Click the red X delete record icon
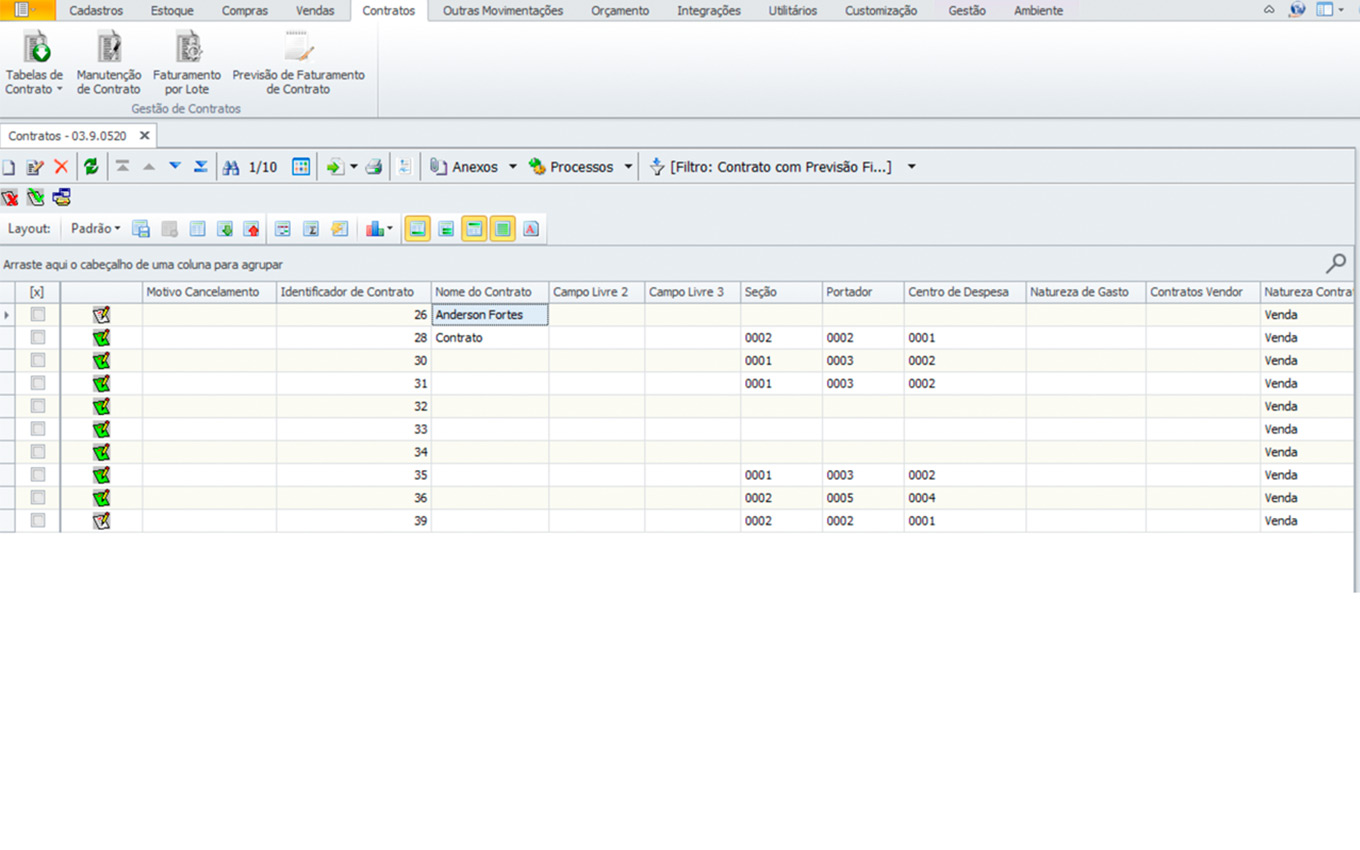Image resolution: width=1360 pixels, height=850 pixels. (x=61, y=167)
